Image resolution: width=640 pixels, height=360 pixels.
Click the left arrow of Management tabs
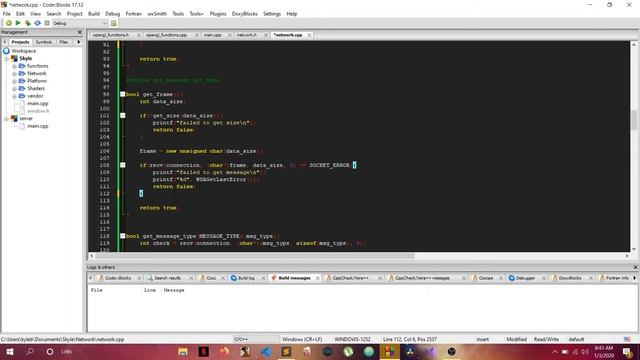(4, 42)
